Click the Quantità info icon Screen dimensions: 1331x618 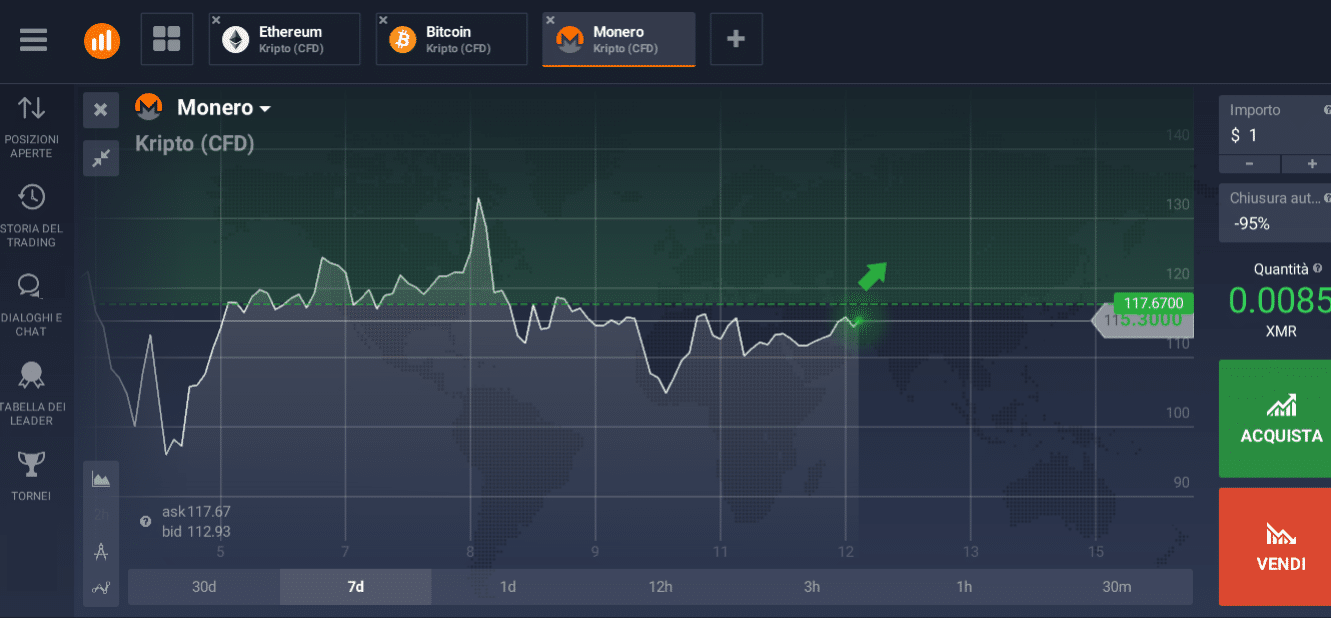1317,268
